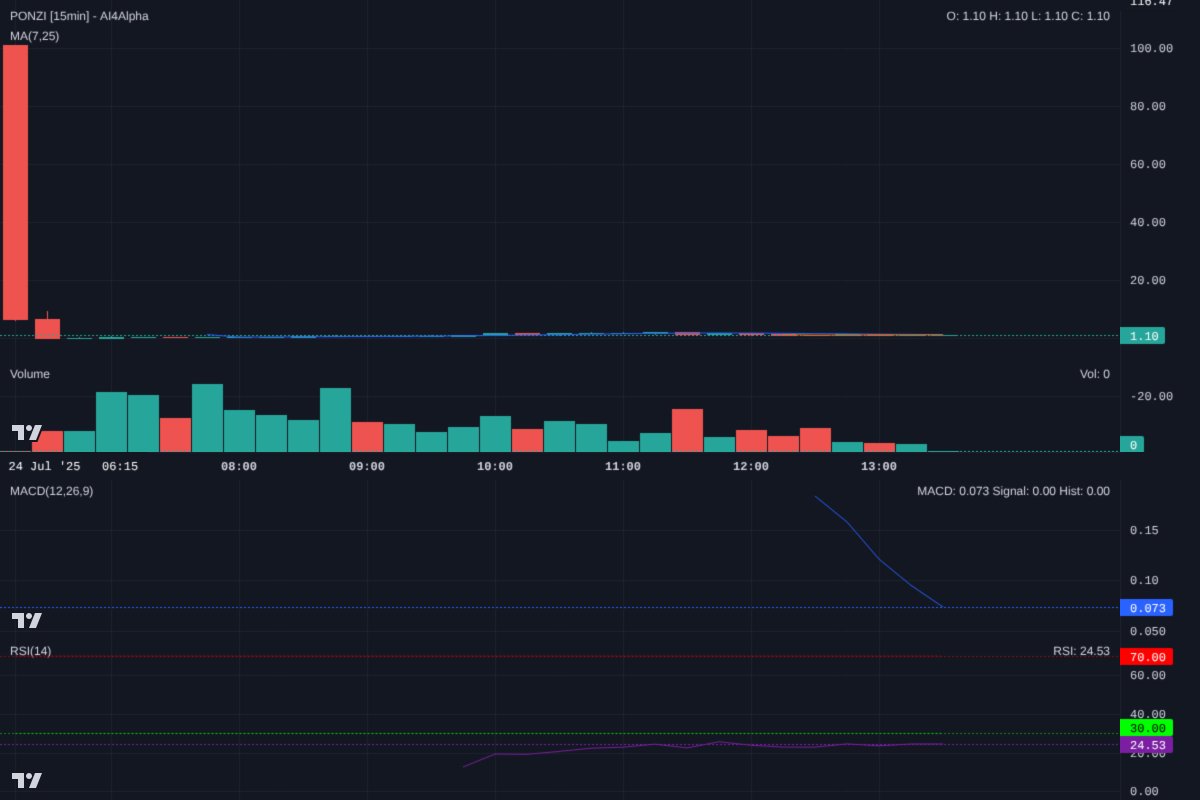Select the MACD(12,26,9) indicator label
This screenshot has height=800, width=1200.
pos(52,491)
